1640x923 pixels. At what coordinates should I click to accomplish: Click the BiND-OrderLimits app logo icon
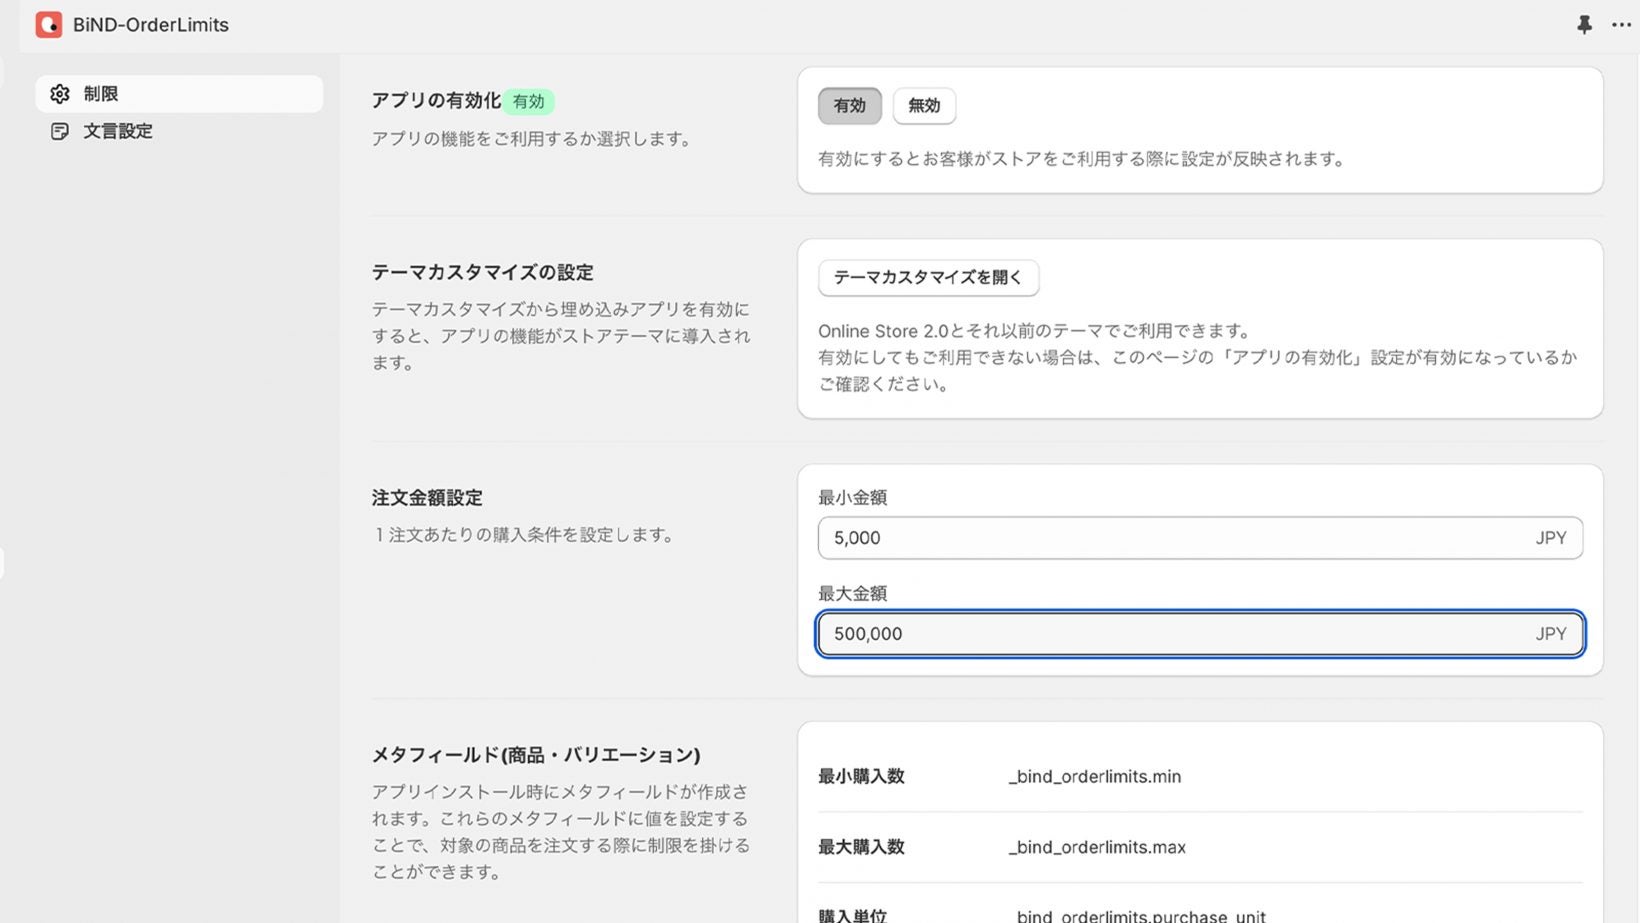tap(48, 25)
